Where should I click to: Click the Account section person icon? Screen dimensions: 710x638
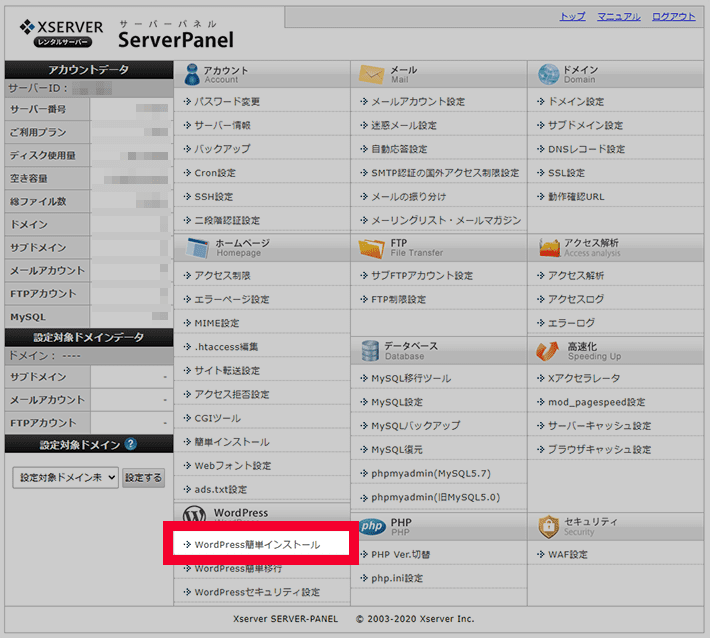coord(192,75)
